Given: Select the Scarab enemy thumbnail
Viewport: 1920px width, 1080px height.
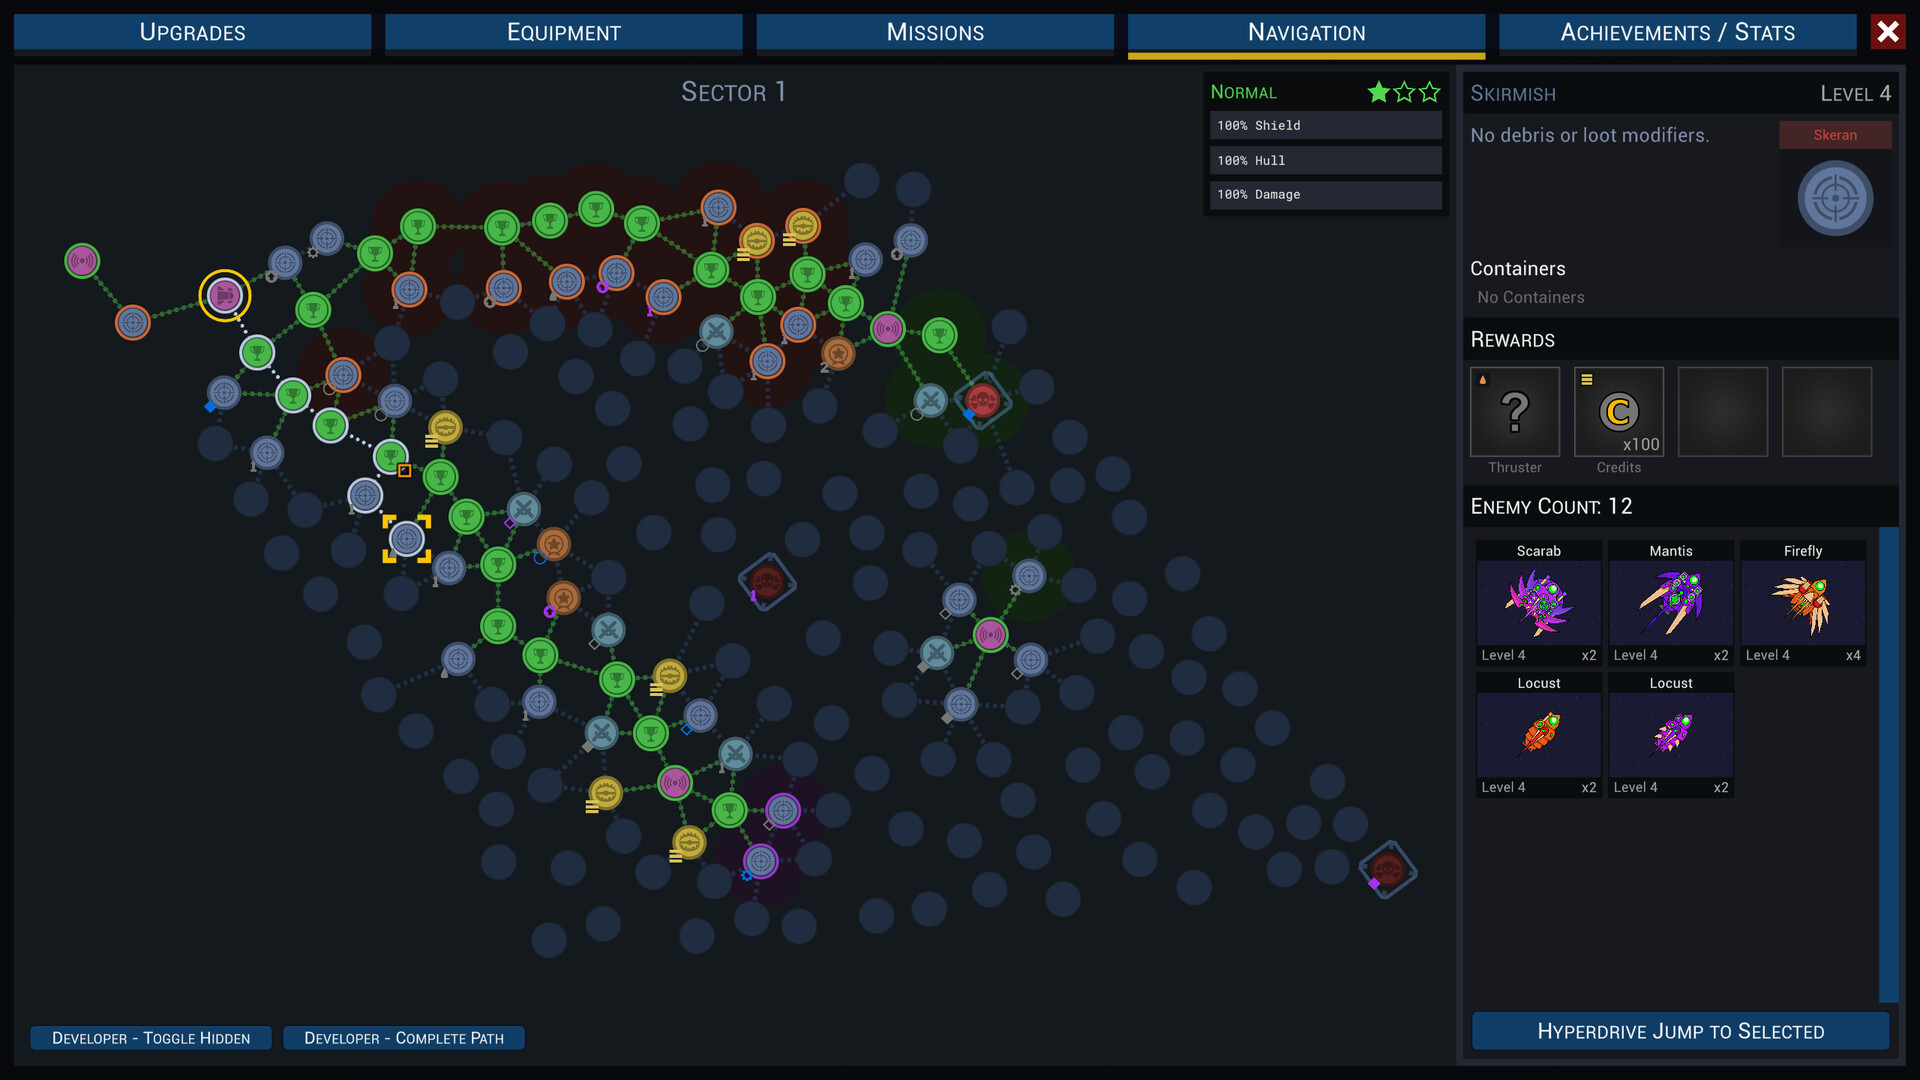Looking at the screenshot, I should [1538, 603].
